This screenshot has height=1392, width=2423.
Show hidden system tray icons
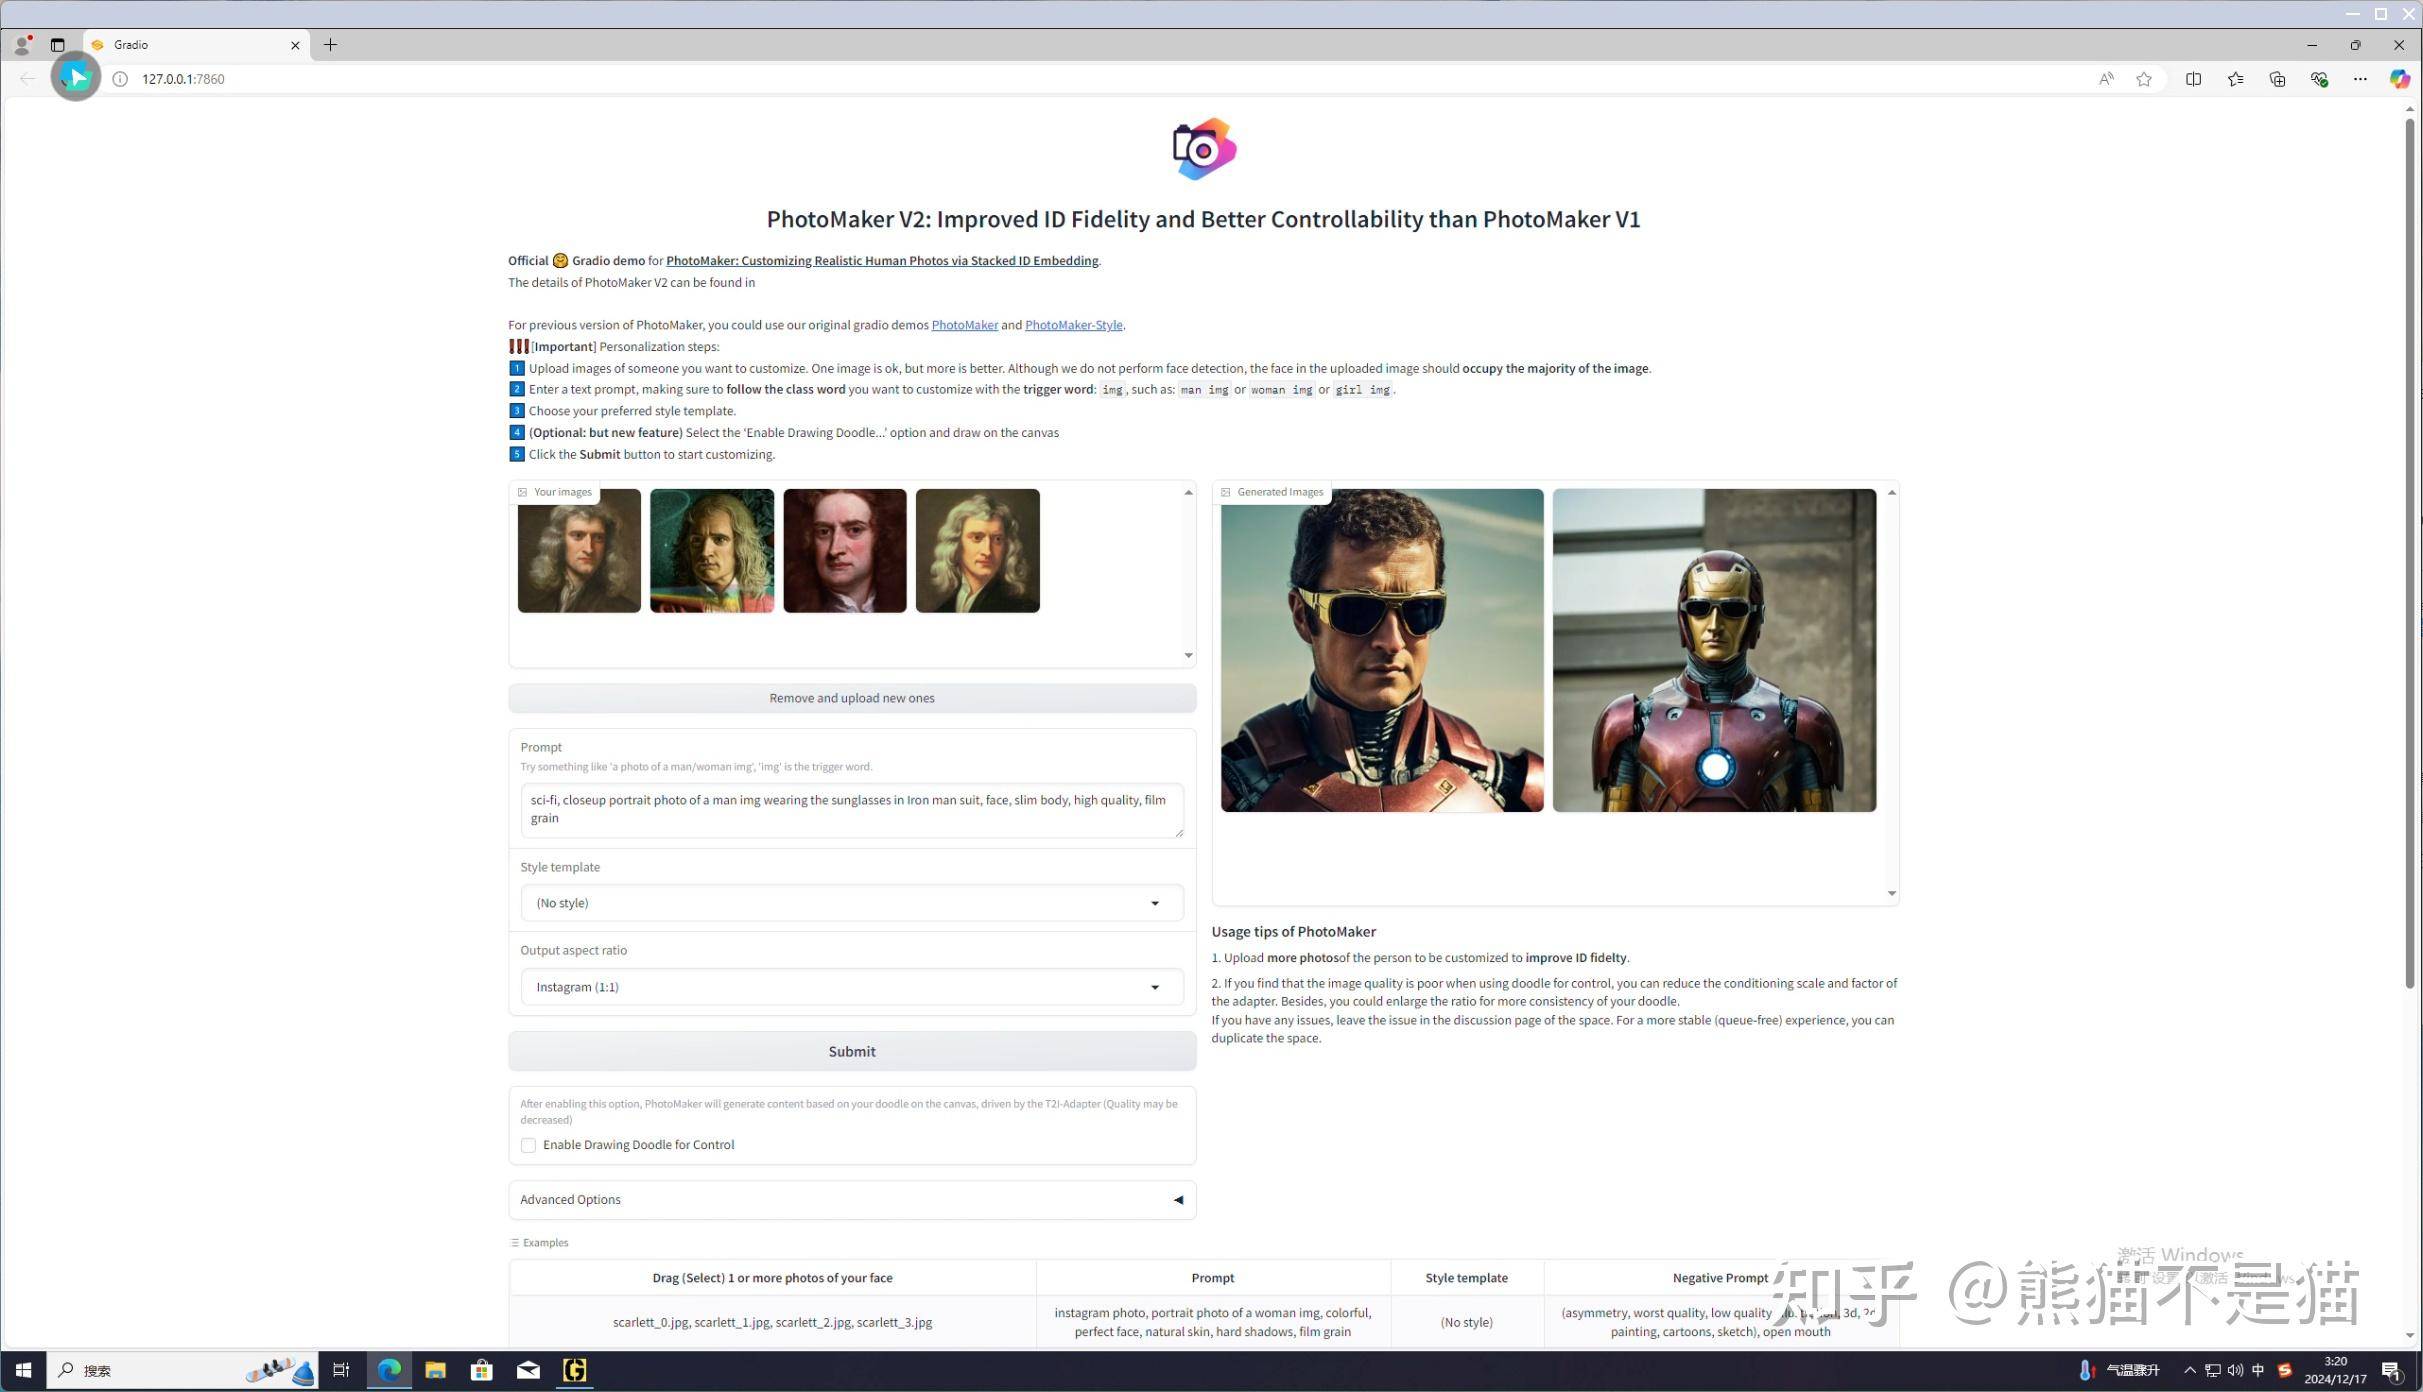[2190, 1371]
